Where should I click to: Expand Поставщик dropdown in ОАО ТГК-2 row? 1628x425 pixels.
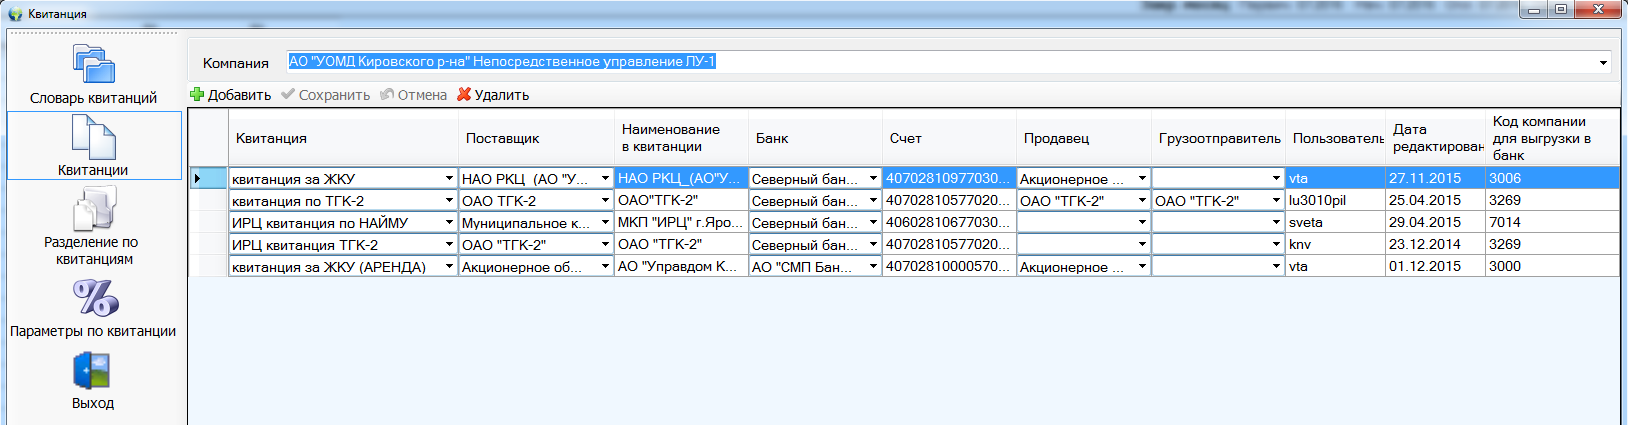[605, 201]
